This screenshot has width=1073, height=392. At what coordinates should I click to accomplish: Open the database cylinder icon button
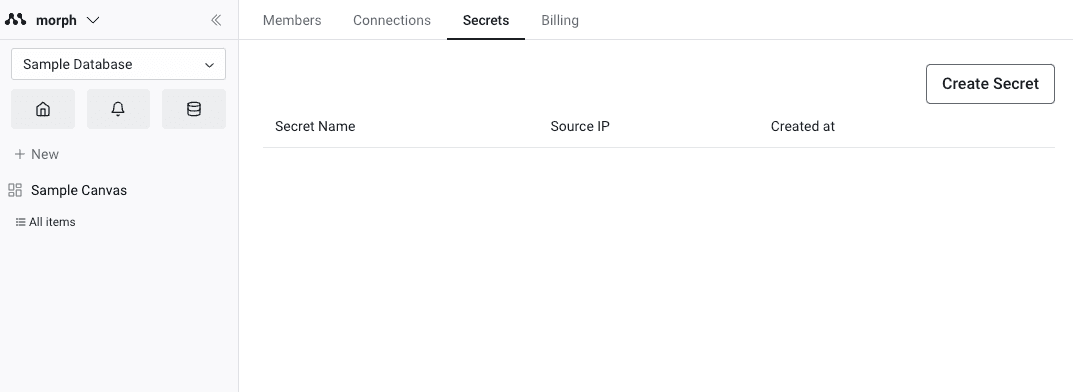[x=194, y=109]
